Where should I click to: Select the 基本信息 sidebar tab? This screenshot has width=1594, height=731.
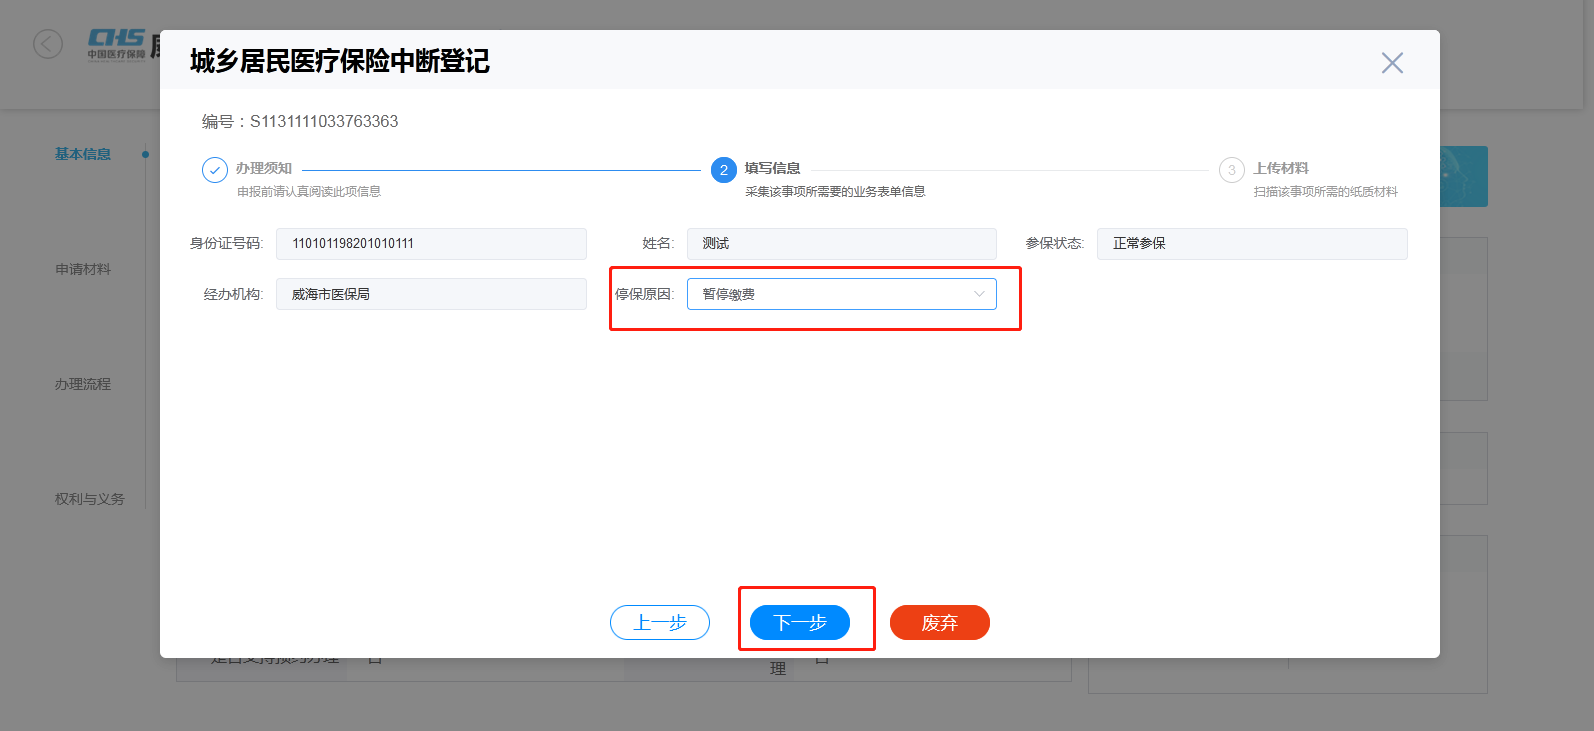pos(83,154)
